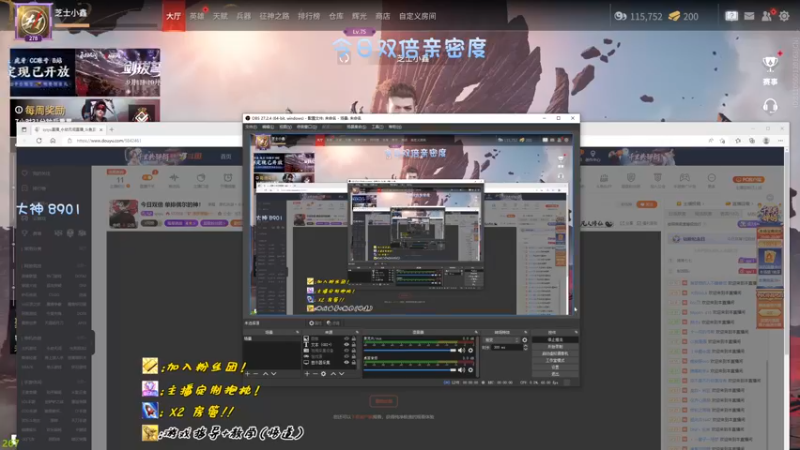Viewport: 800px width, 450px height.
Task: Adjust second mixer channel volume slider
Action: click(x=410, y=369)
